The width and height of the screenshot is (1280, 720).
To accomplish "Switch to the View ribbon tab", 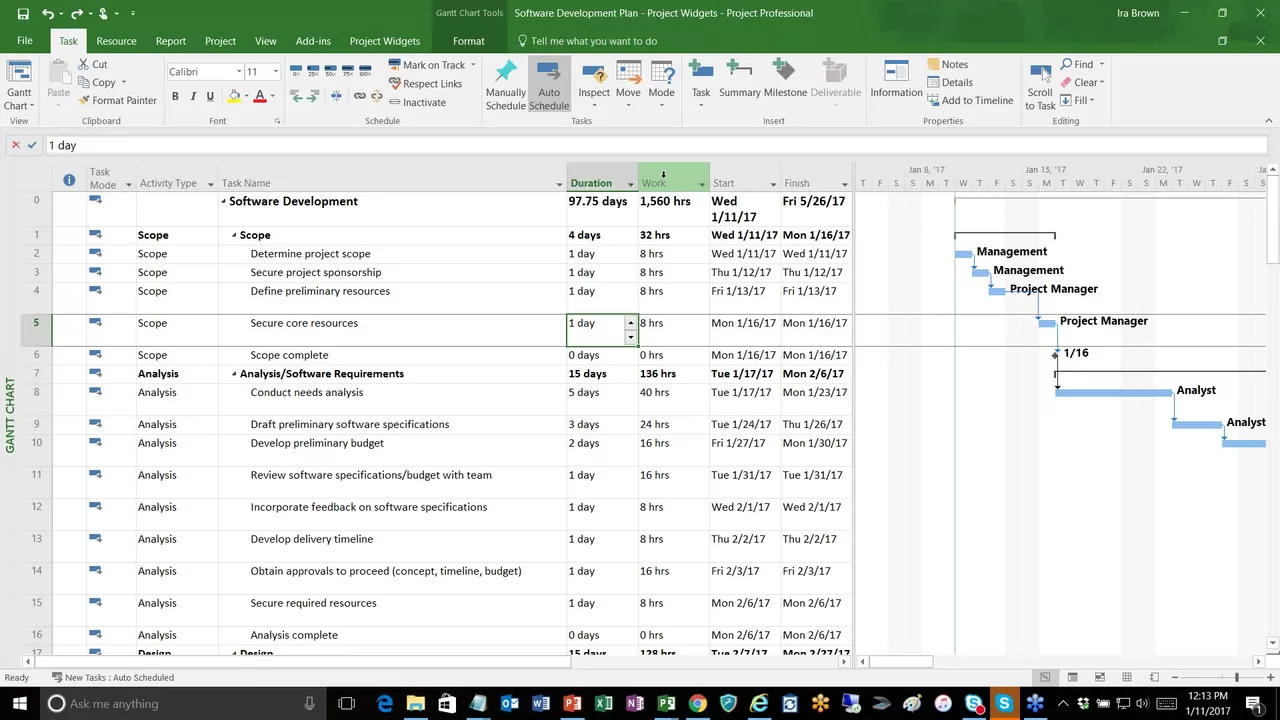I will [265, 41].
